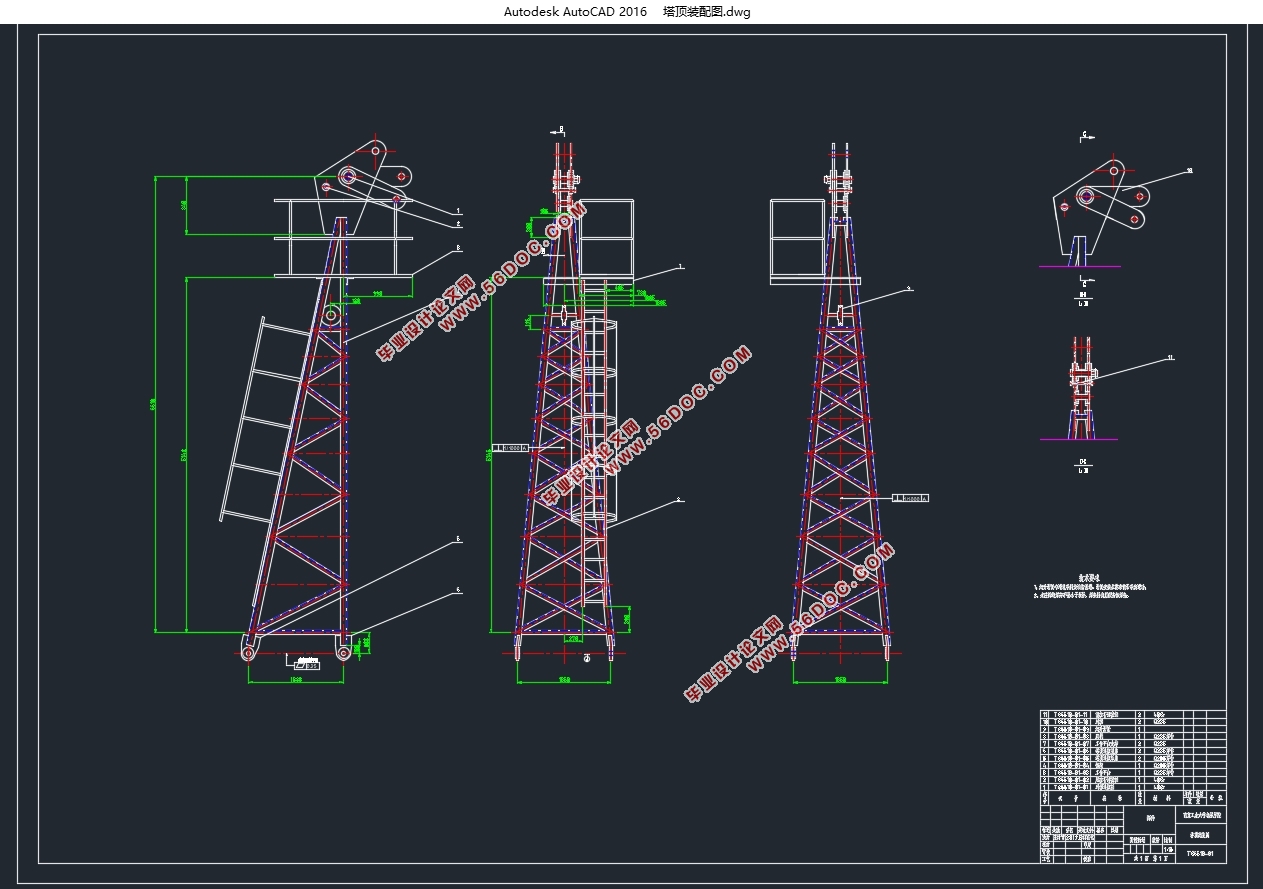Screen dimensions: 1263x889
Task: Select section marker "C" above the lever detail view
Action: point(1084,133)
